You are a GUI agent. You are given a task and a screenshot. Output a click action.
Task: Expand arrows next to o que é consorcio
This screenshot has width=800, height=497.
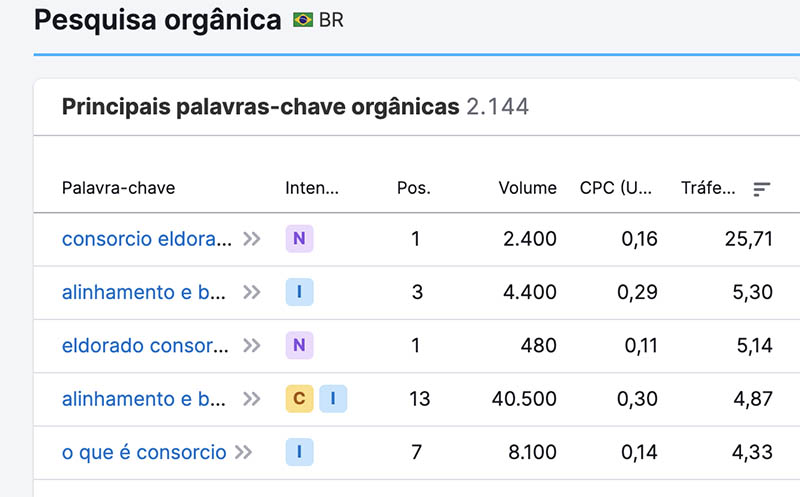(243, 452)
